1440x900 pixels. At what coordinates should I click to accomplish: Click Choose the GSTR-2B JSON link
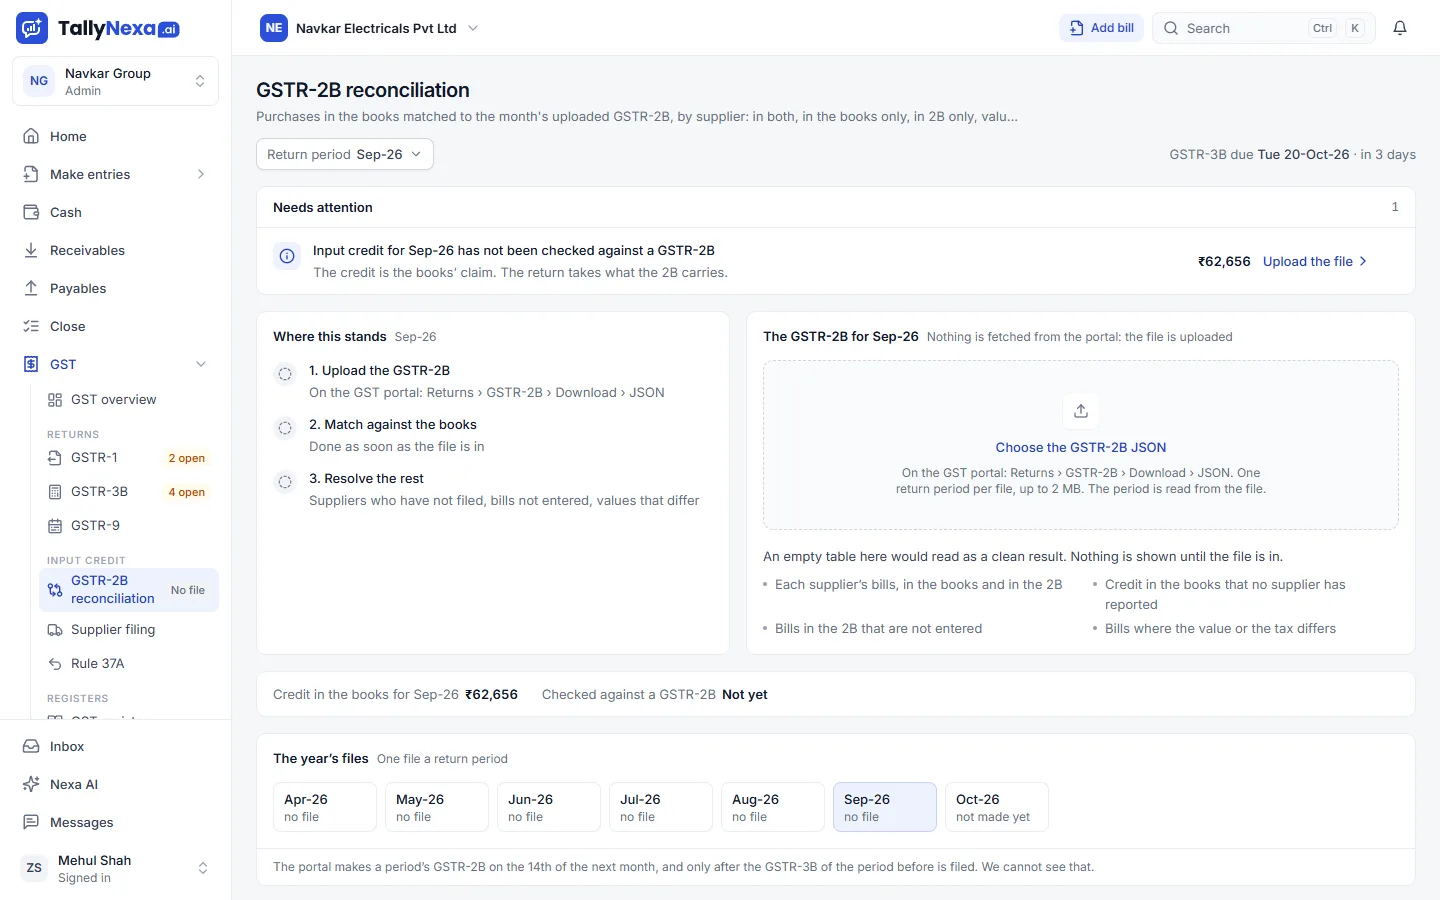point(1081,447)
